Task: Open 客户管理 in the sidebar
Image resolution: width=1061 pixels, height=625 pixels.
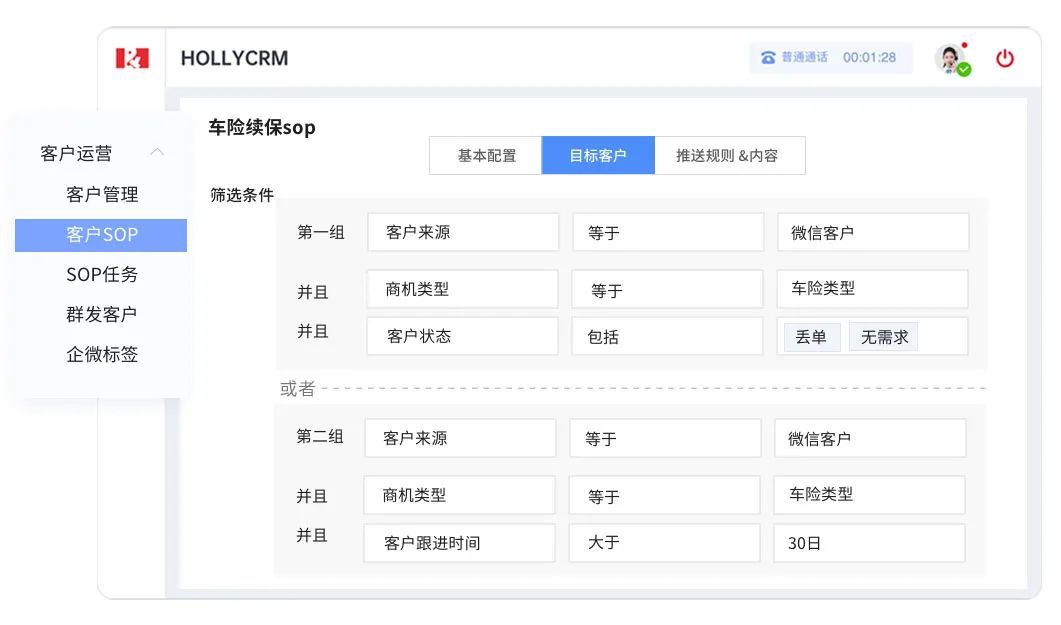Action: point(102,194)
